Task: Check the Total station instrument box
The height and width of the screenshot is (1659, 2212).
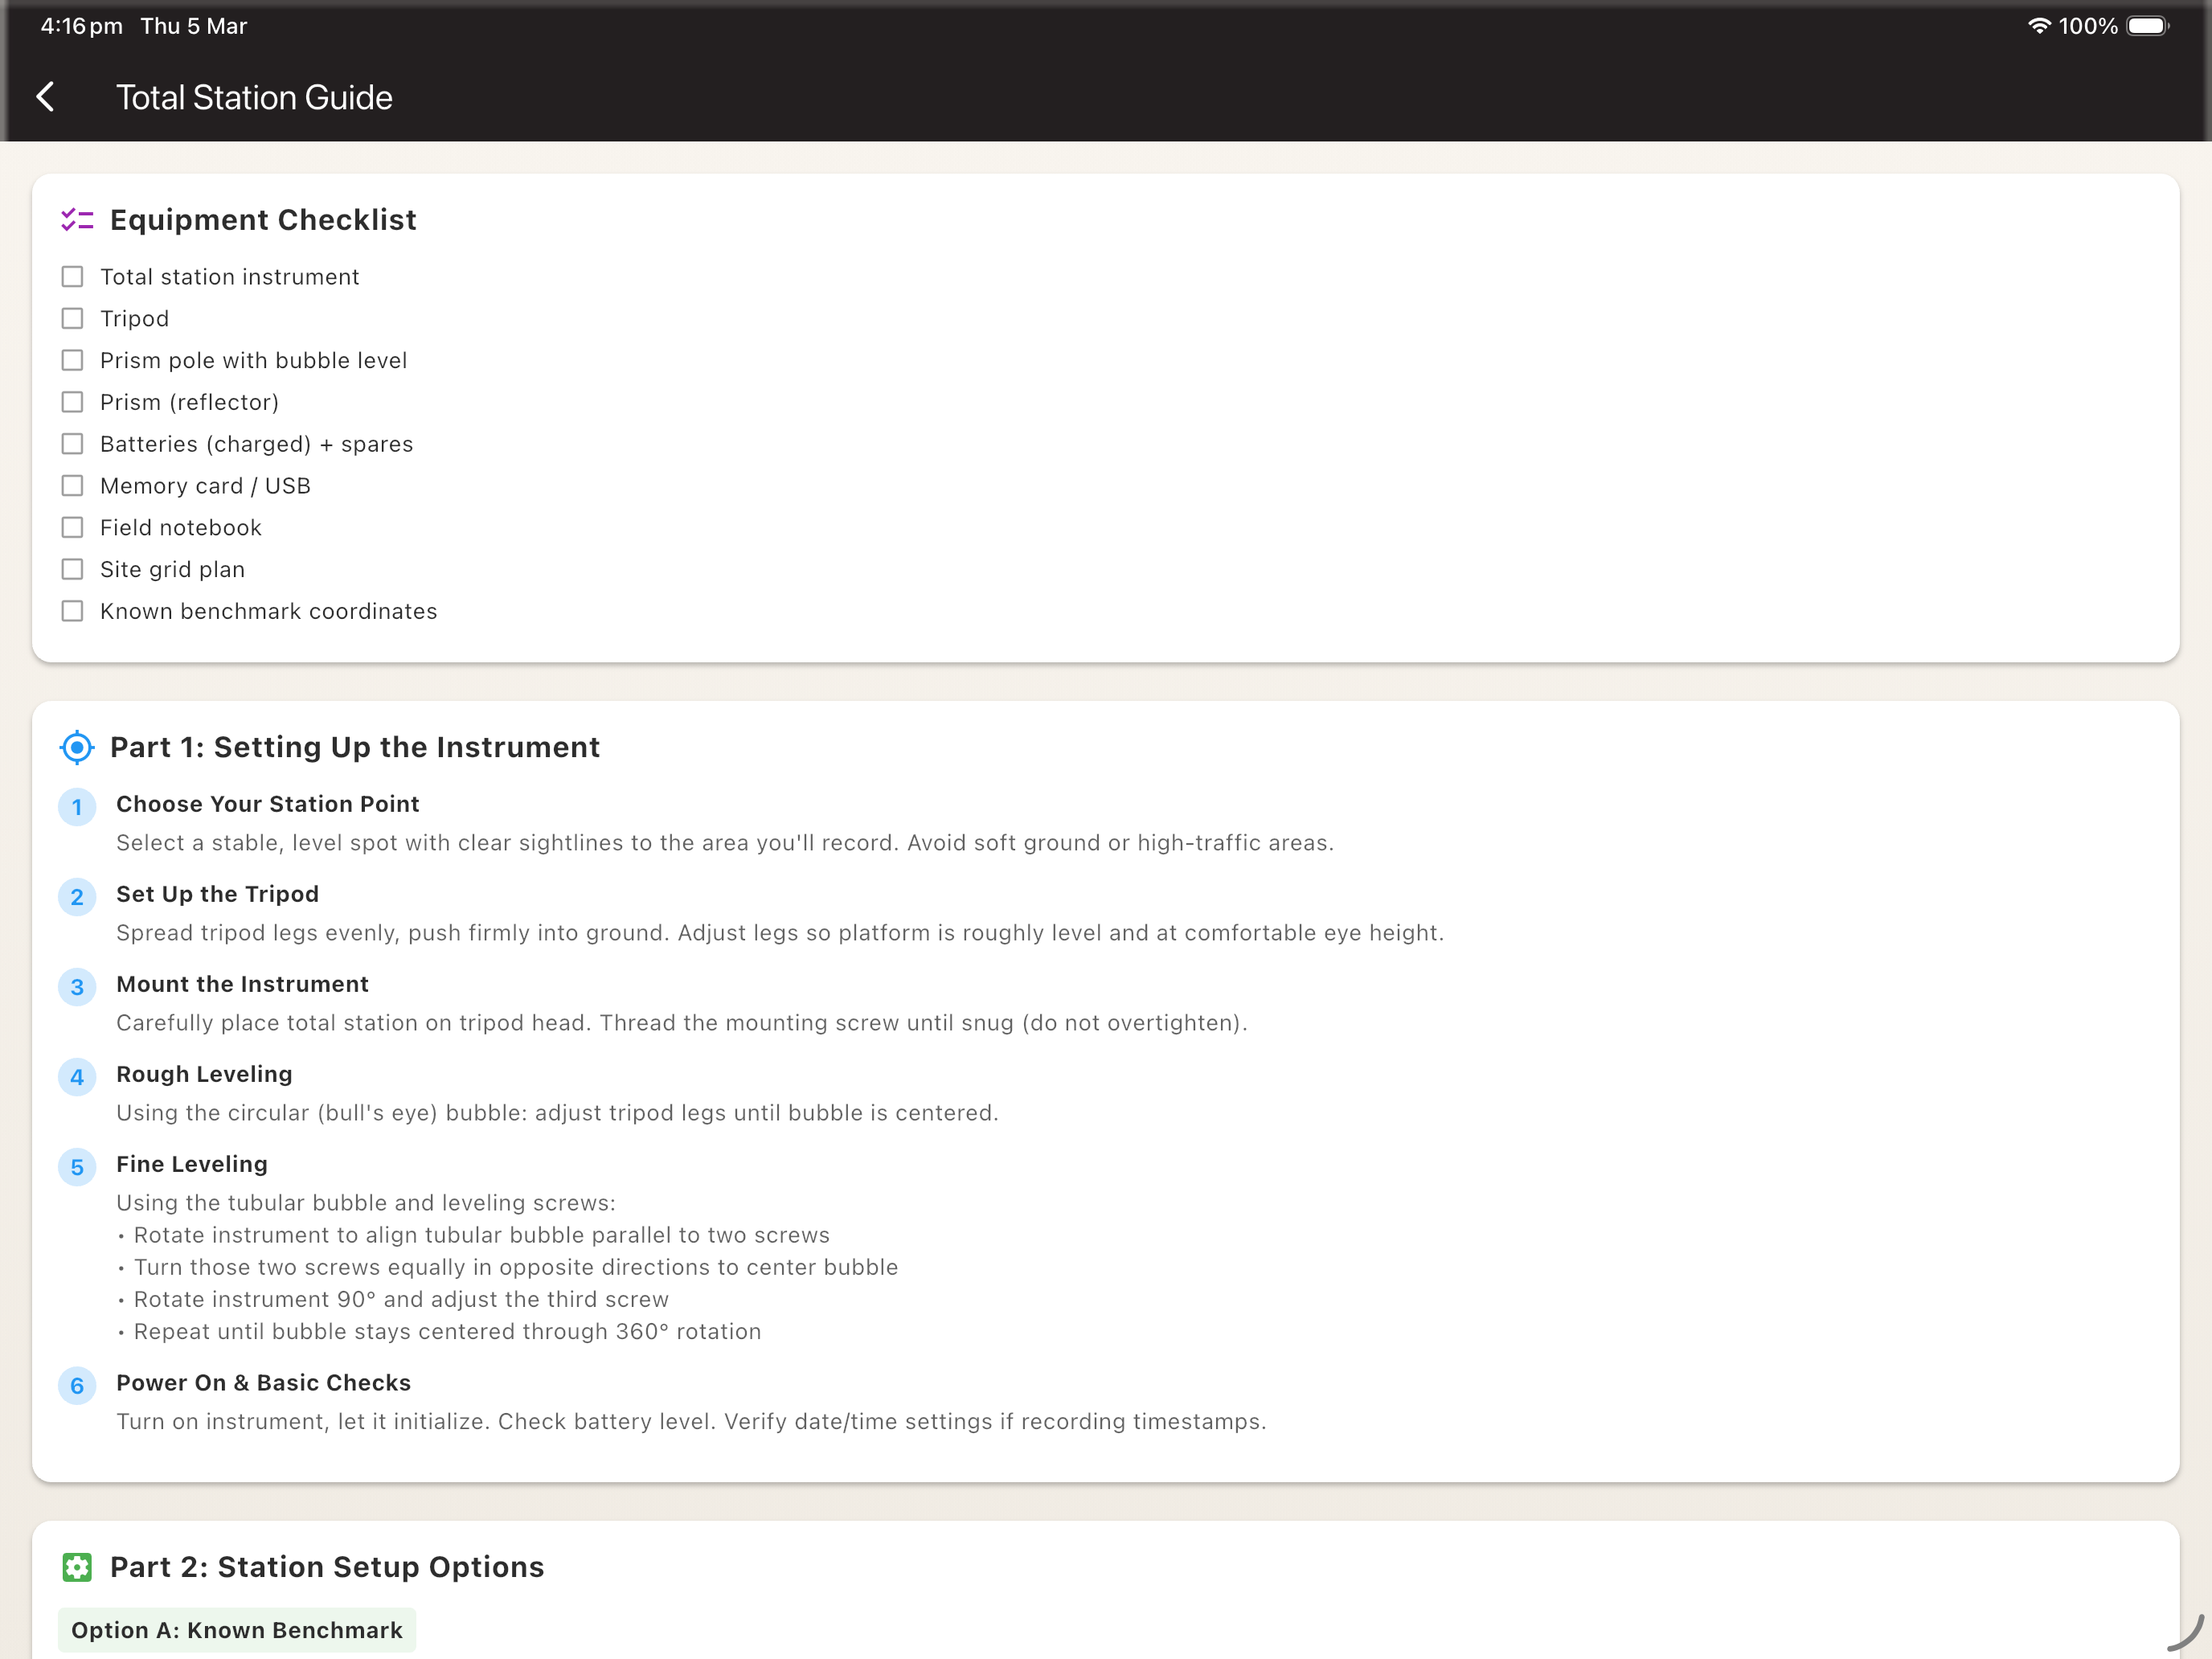Action: 72,277
